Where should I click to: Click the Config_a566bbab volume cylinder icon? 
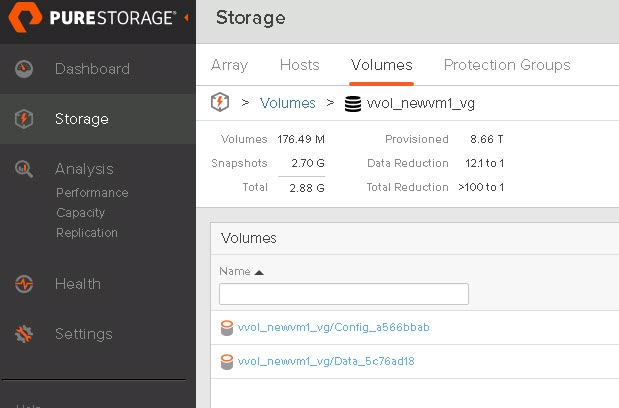227,328
